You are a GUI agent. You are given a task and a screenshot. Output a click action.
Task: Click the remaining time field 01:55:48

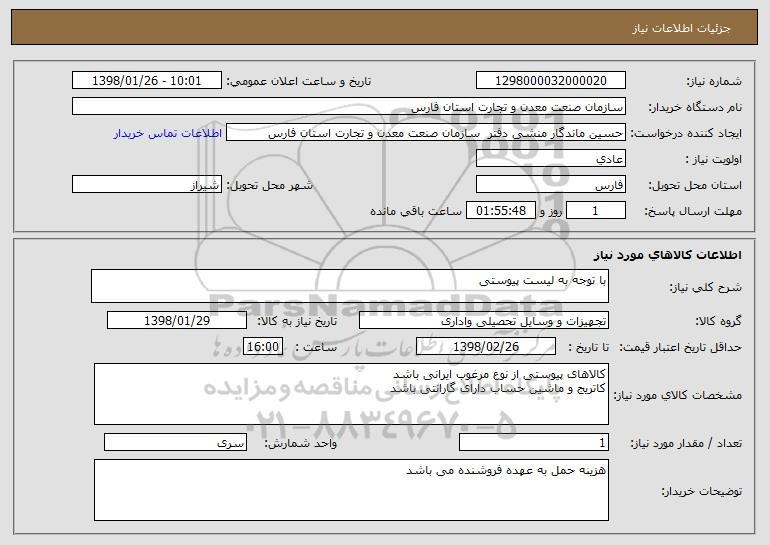coord(500,211)
